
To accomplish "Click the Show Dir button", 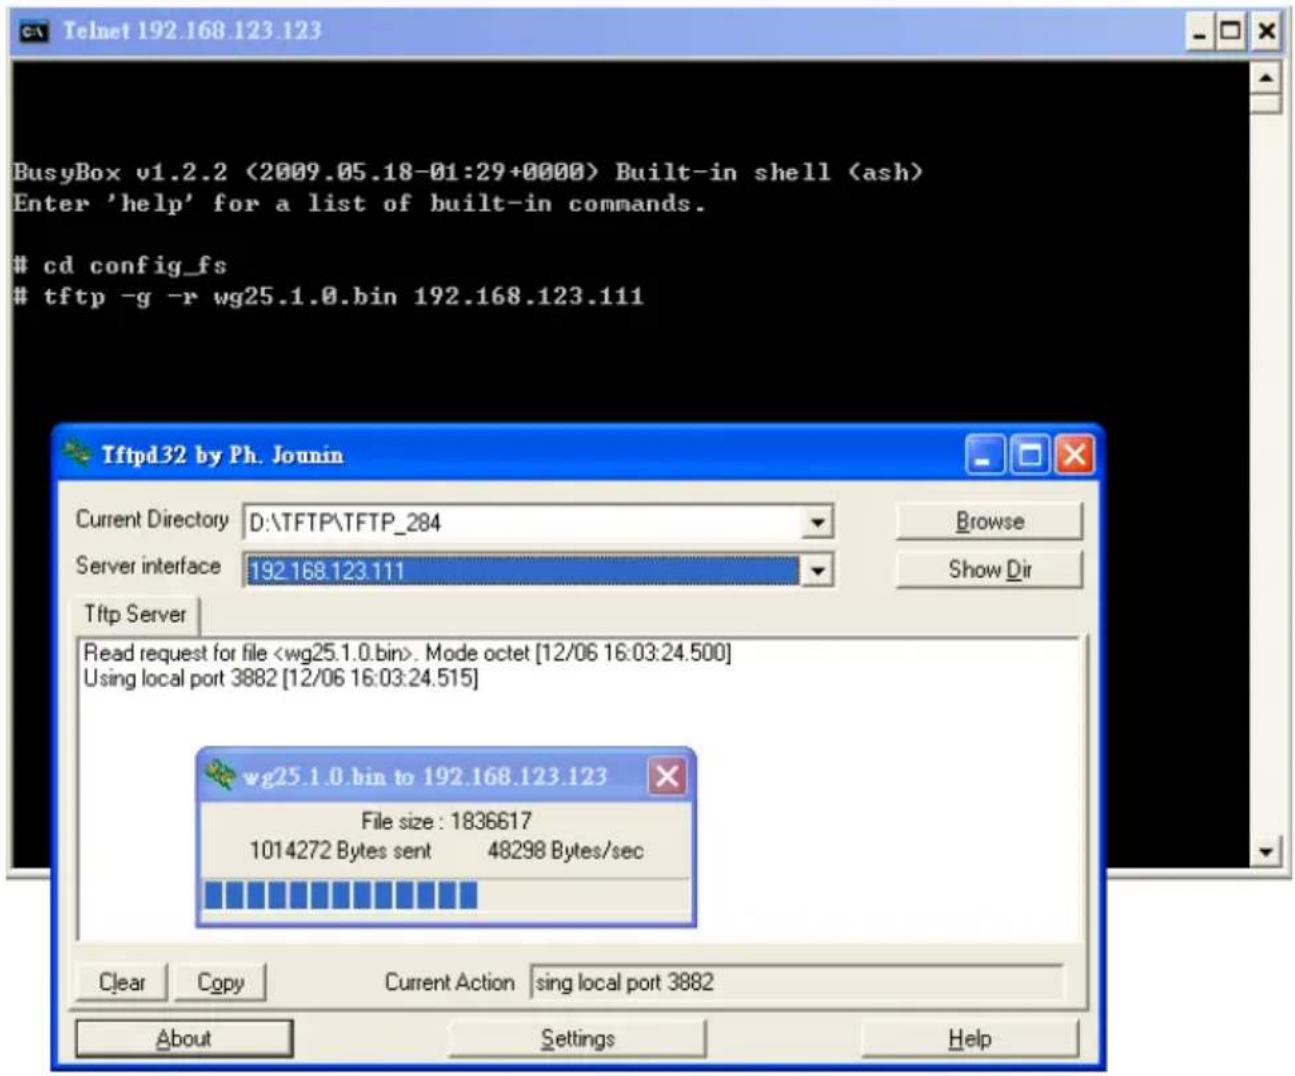I will [989, 569].
